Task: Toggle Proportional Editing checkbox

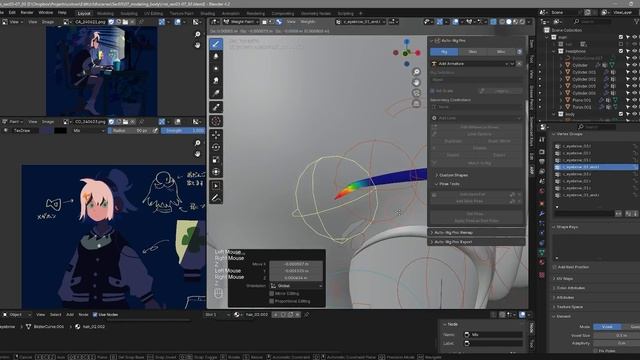Action: coord(272,301)
